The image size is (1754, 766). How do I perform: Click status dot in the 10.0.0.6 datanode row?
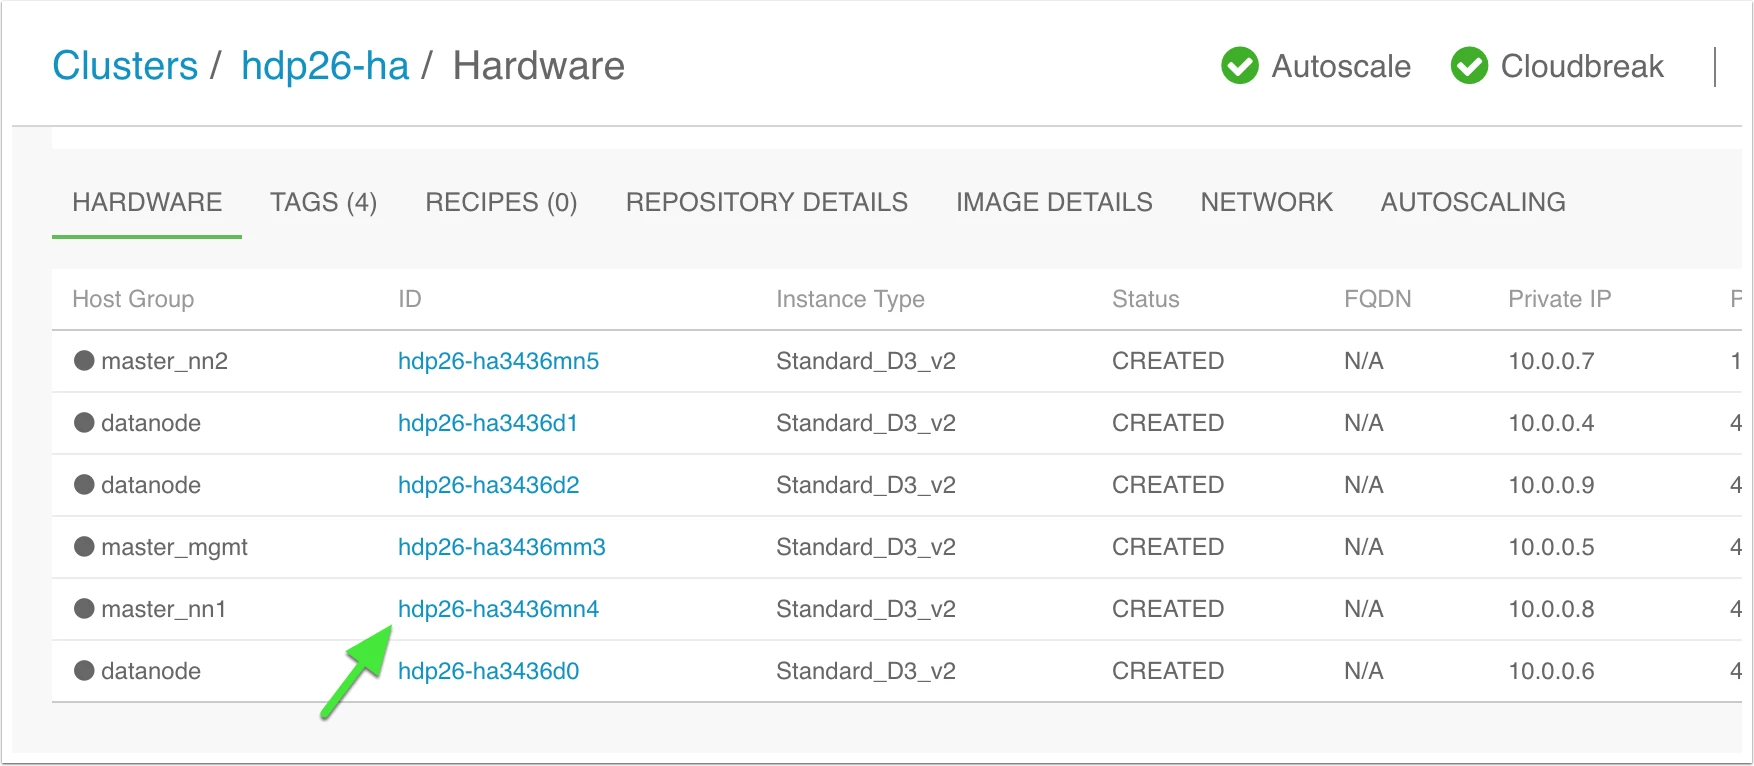tap(84, 670)
